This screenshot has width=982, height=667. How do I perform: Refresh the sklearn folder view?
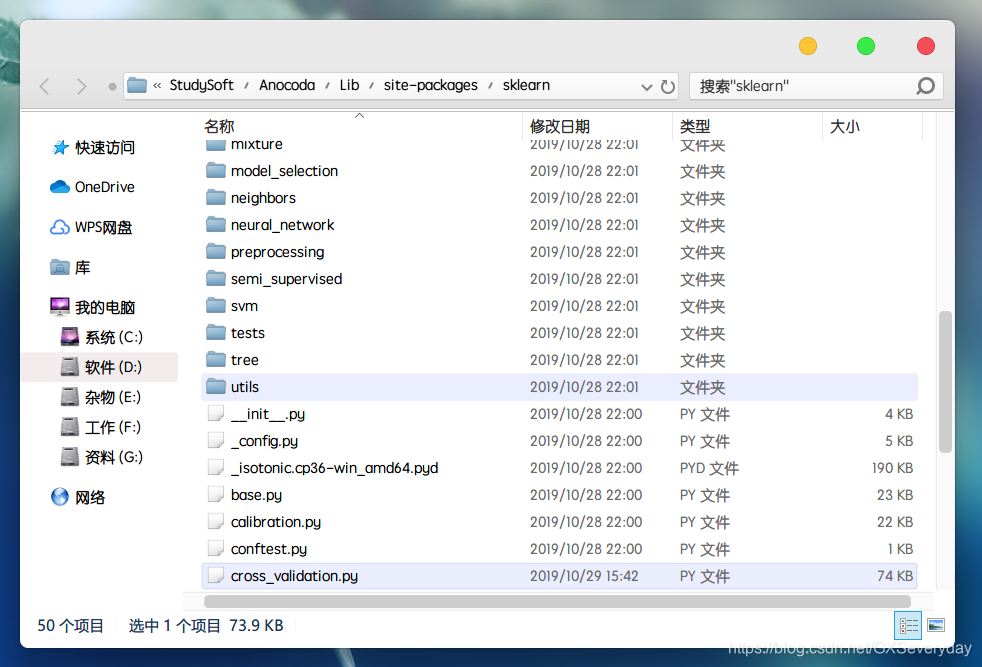pos(668,86)
